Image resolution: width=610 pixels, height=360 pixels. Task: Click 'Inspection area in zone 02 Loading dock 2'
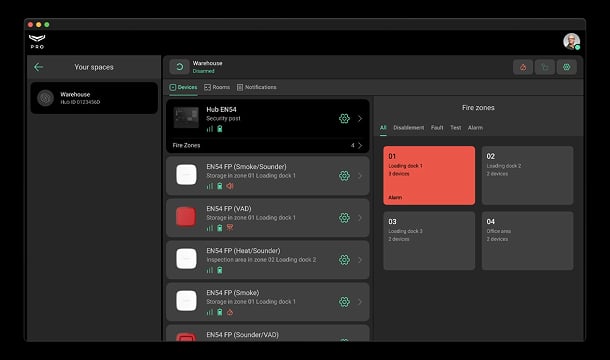point(261,260)
